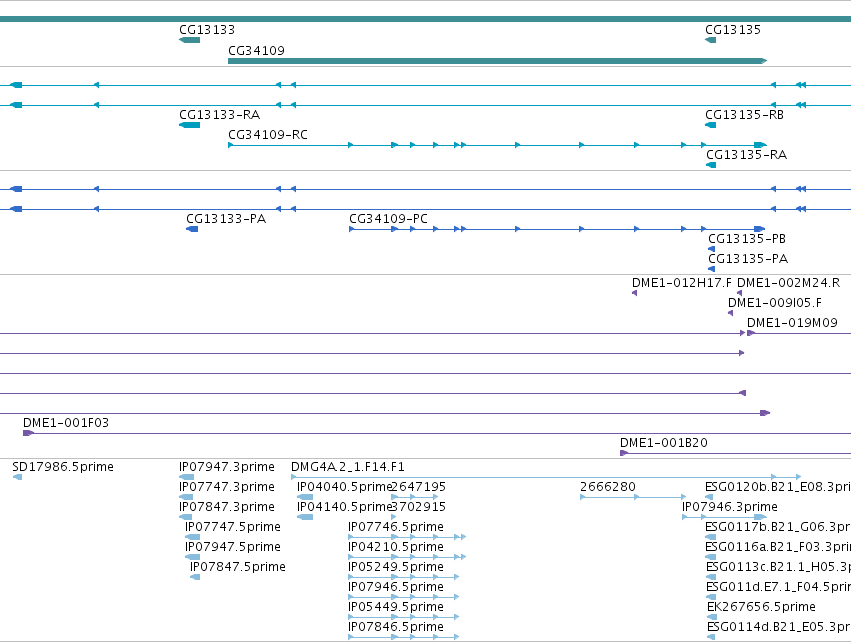Select the ESG0114d.B21_E05 EST label

778,627
